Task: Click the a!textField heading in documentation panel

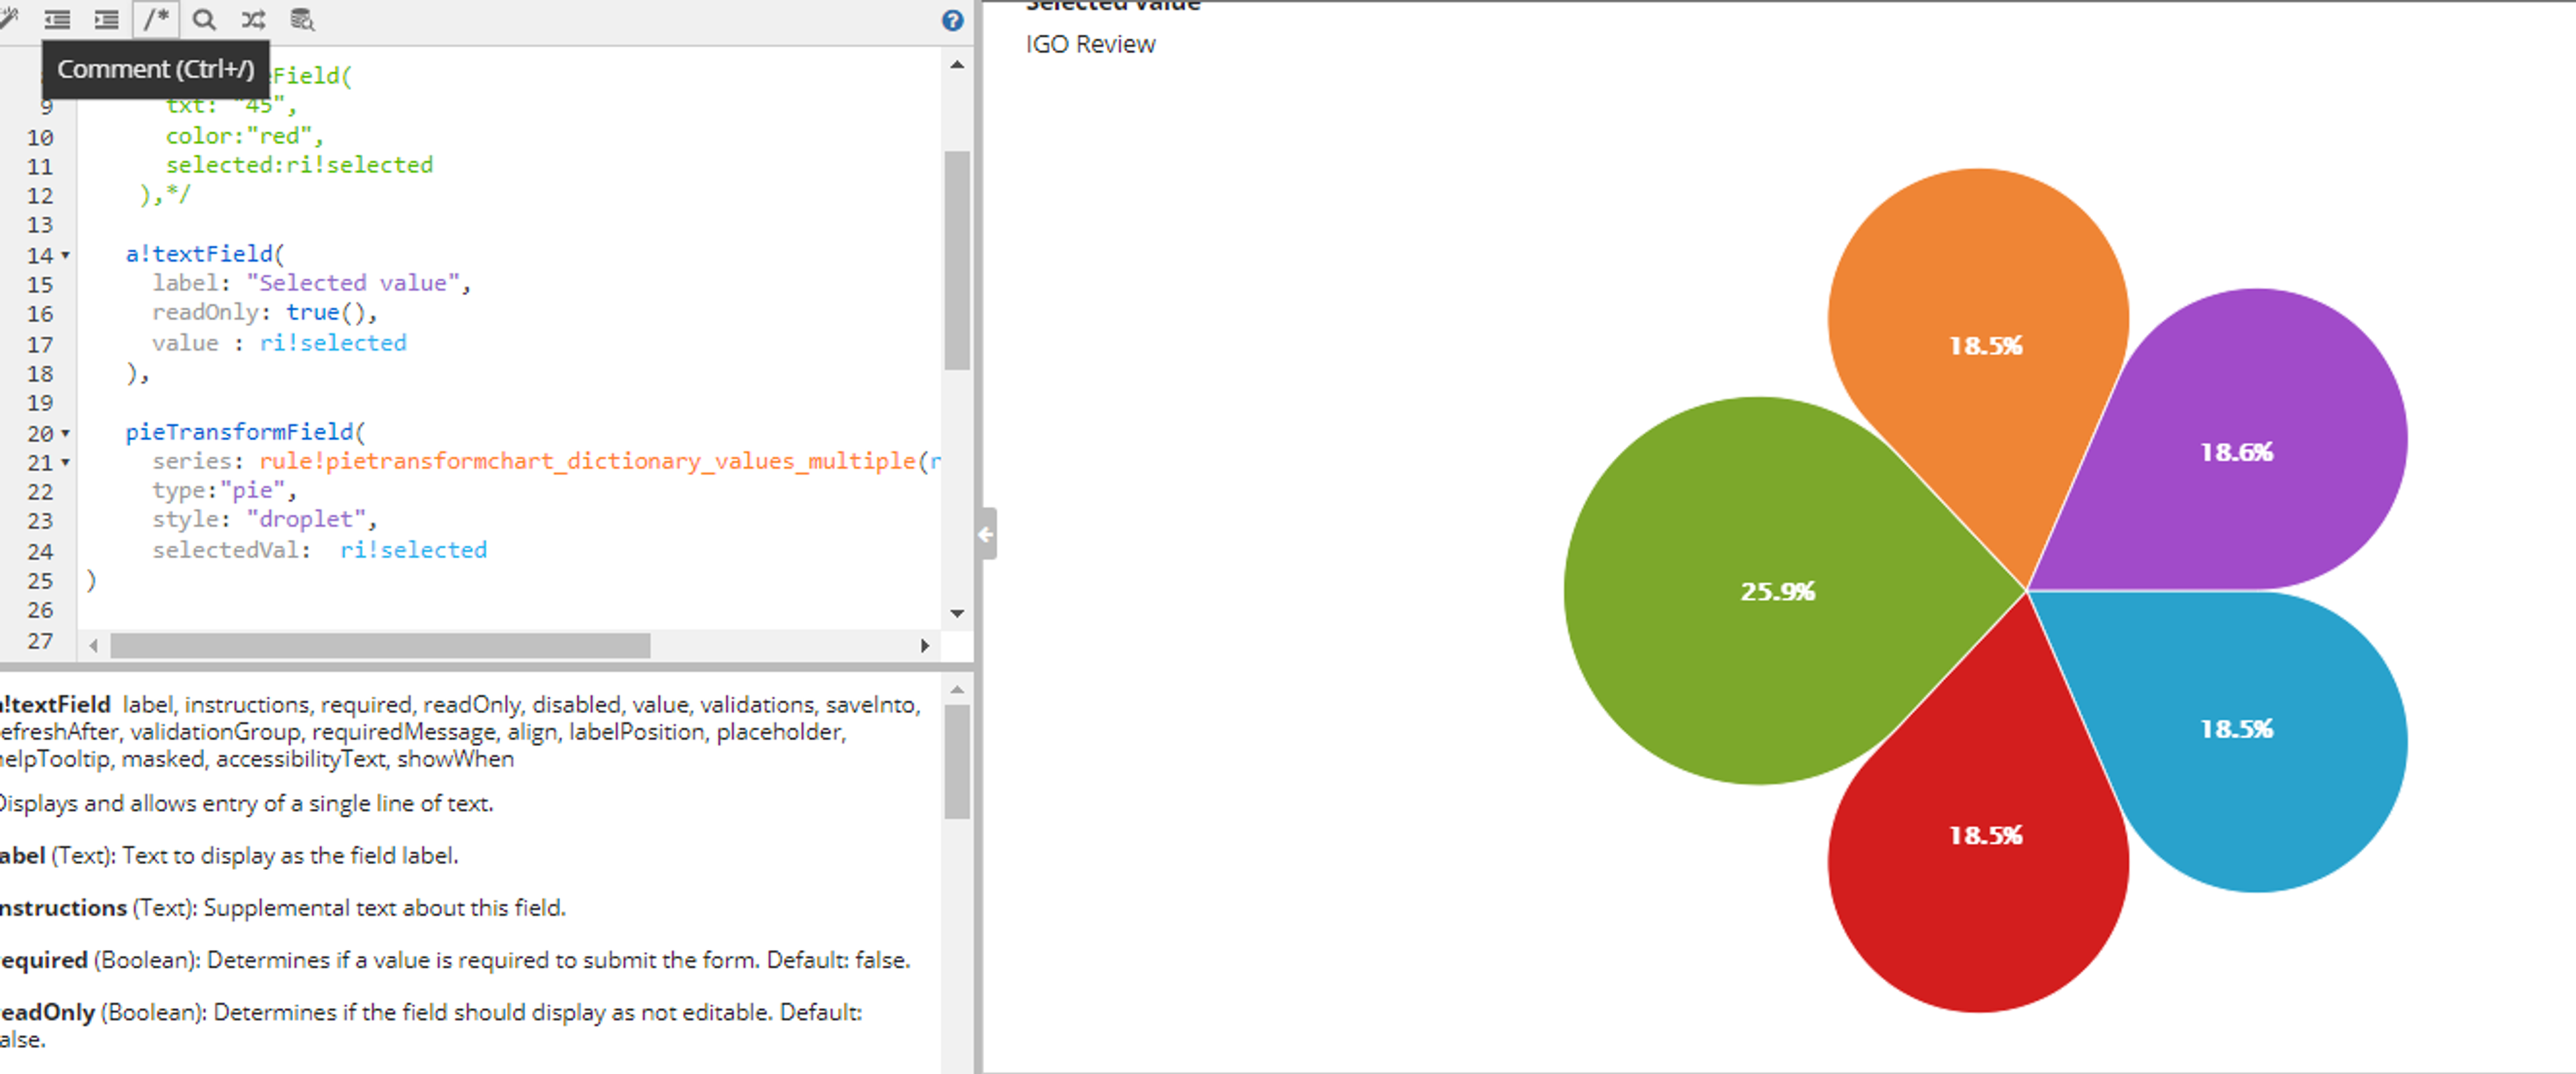Action: 55,705
